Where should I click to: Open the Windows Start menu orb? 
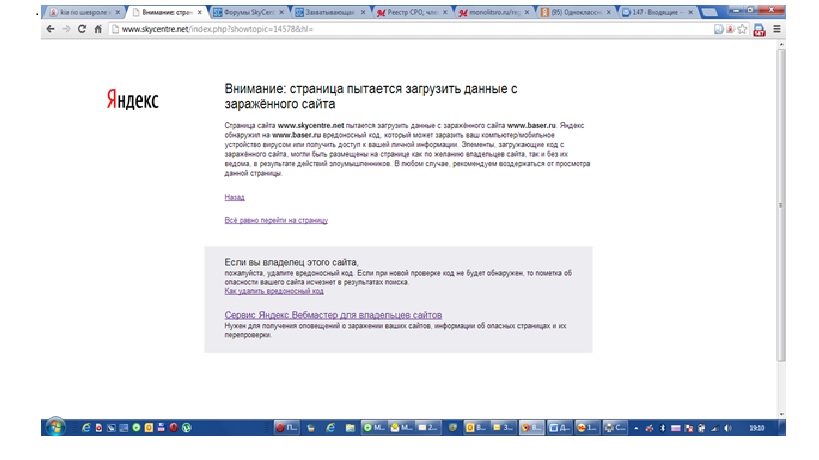(55, 427)
